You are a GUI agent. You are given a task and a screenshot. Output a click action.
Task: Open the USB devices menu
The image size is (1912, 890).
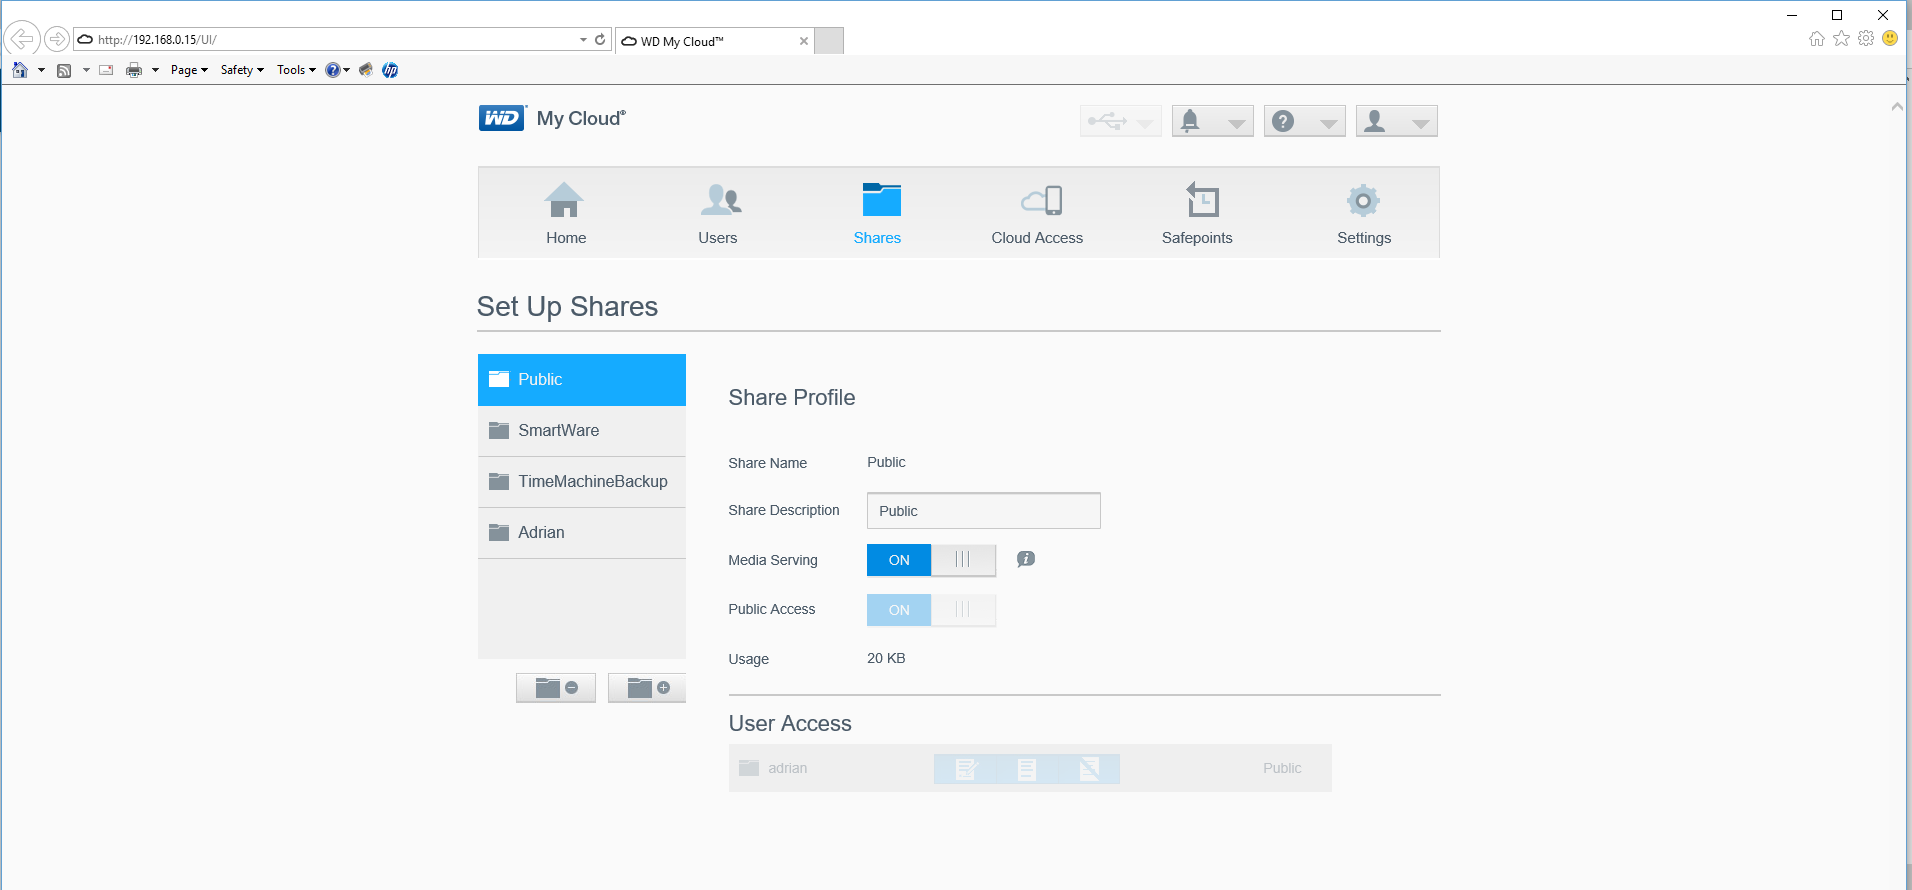[1120, 121]
